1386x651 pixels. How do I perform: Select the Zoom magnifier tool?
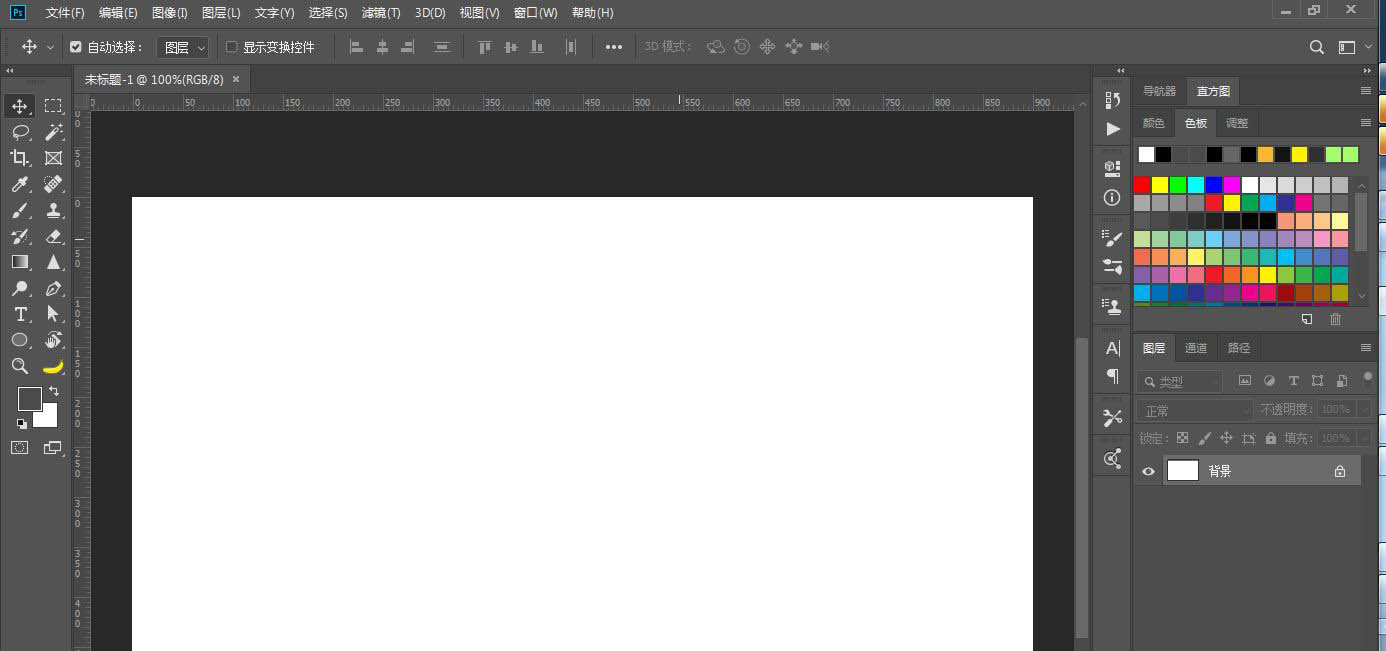[x=20, y=366]
